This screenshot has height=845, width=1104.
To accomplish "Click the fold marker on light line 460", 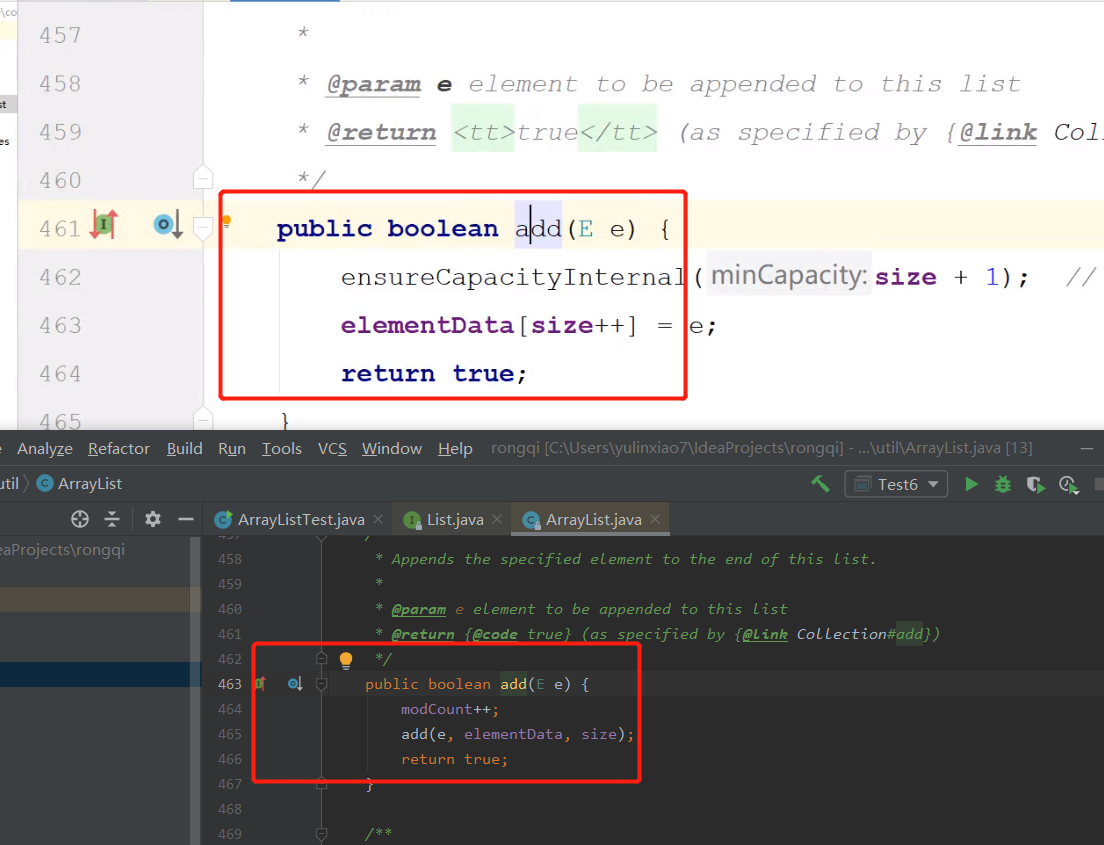I will point(203,177).
